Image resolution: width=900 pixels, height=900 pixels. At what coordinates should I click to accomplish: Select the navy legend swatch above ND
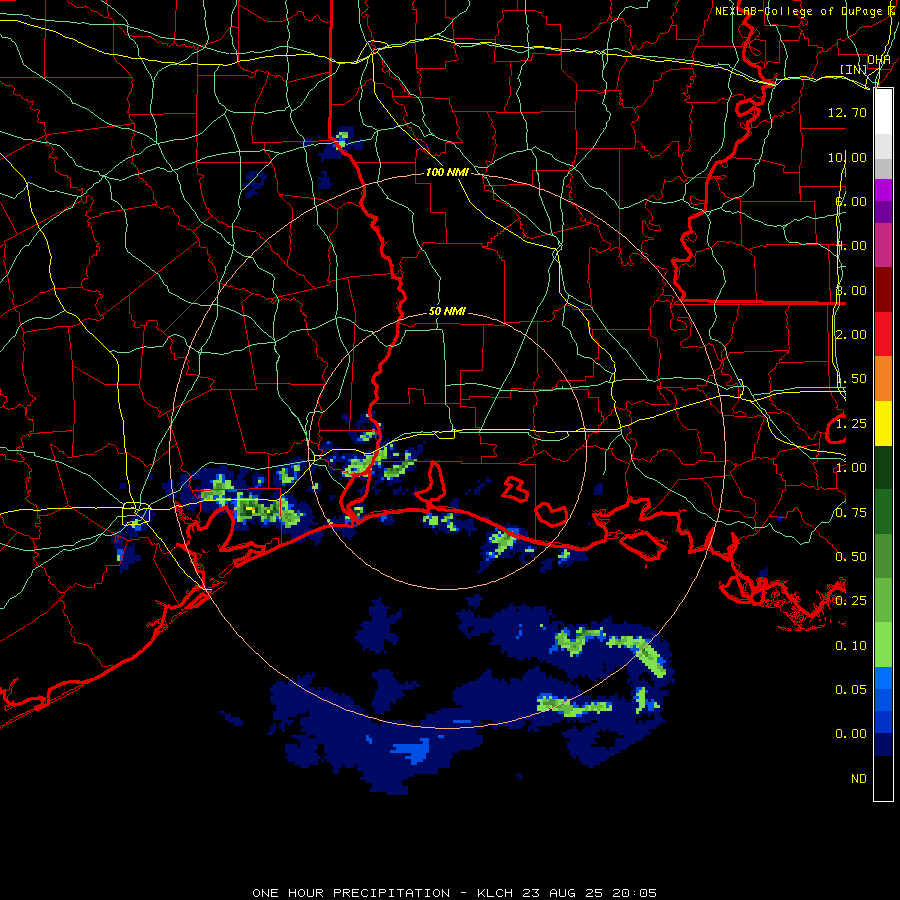(x=883, y=744)
